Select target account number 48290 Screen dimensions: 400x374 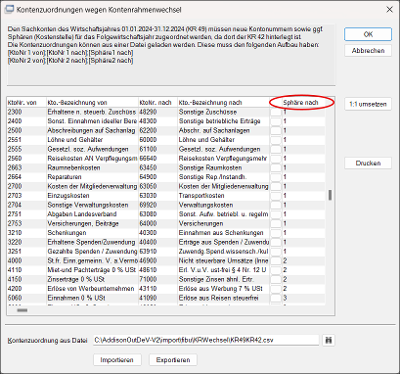pos(148,112)
